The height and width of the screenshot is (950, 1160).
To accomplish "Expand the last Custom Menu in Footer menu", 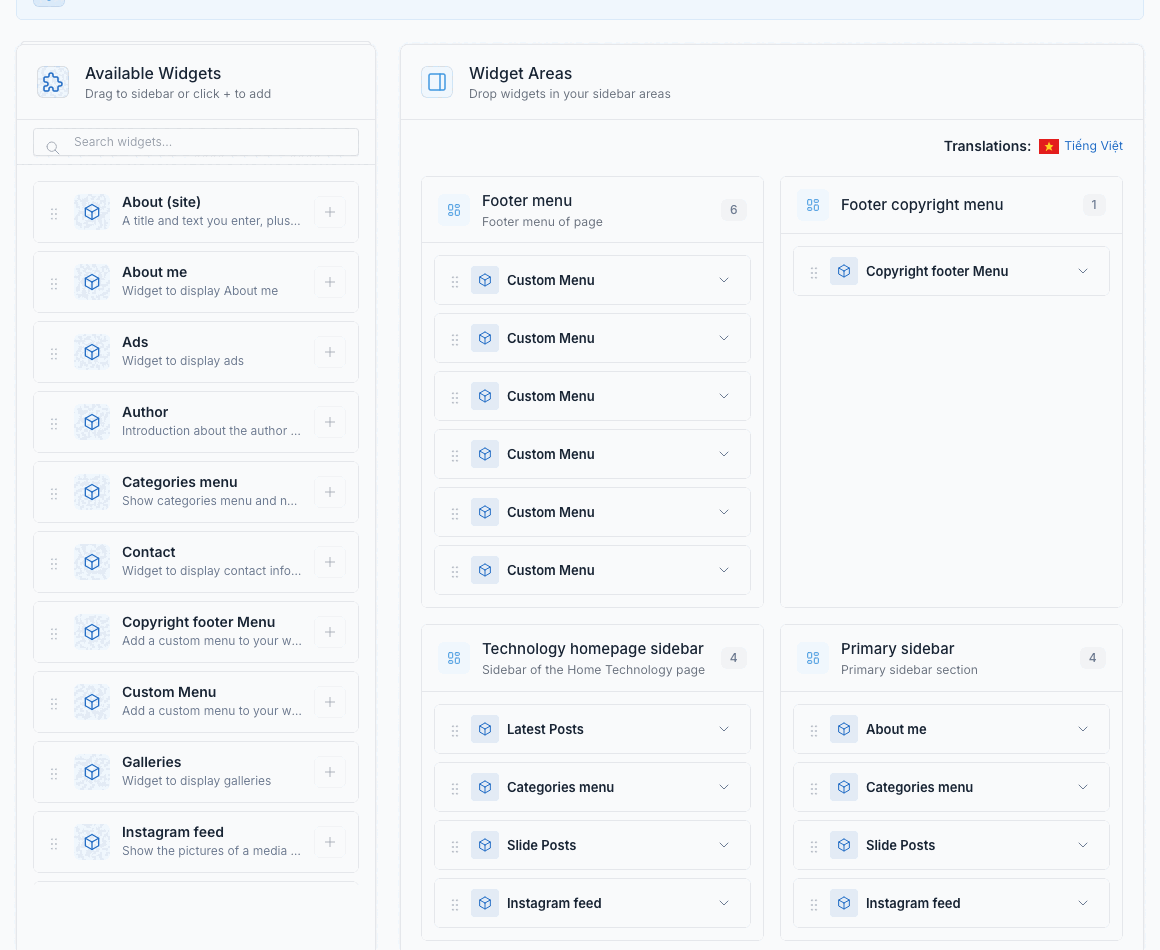I will pyautogui.click(x=724, y=570).
